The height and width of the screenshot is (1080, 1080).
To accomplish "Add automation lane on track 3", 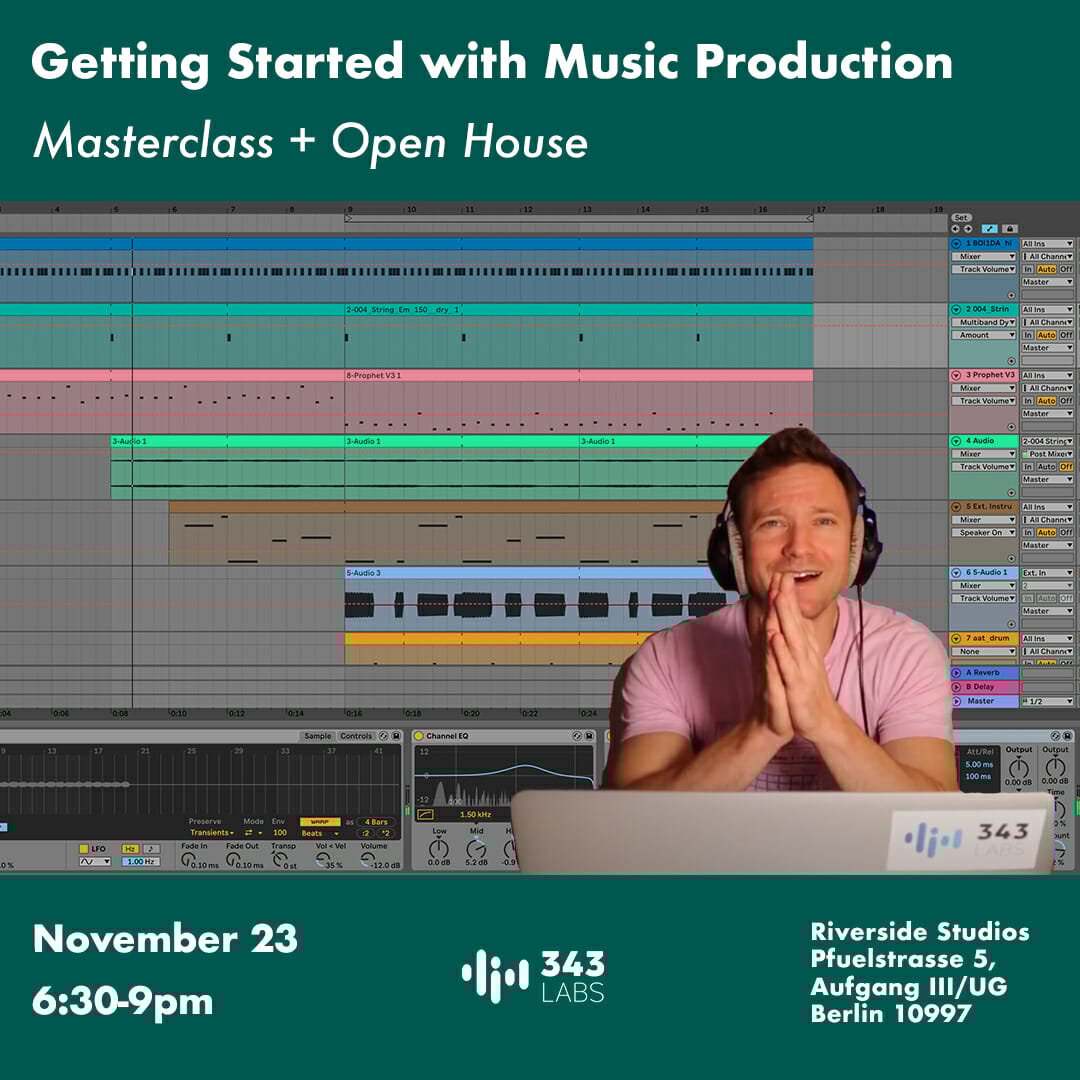I will 1011,427.
